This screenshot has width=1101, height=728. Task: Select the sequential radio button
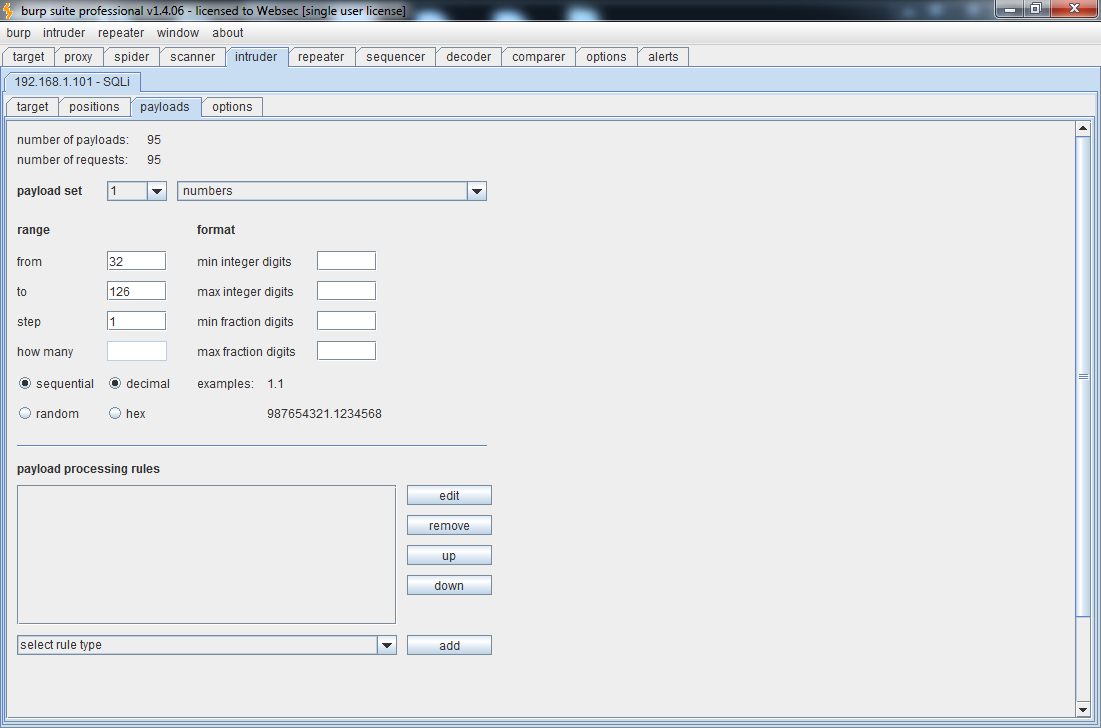pos(25,384)
